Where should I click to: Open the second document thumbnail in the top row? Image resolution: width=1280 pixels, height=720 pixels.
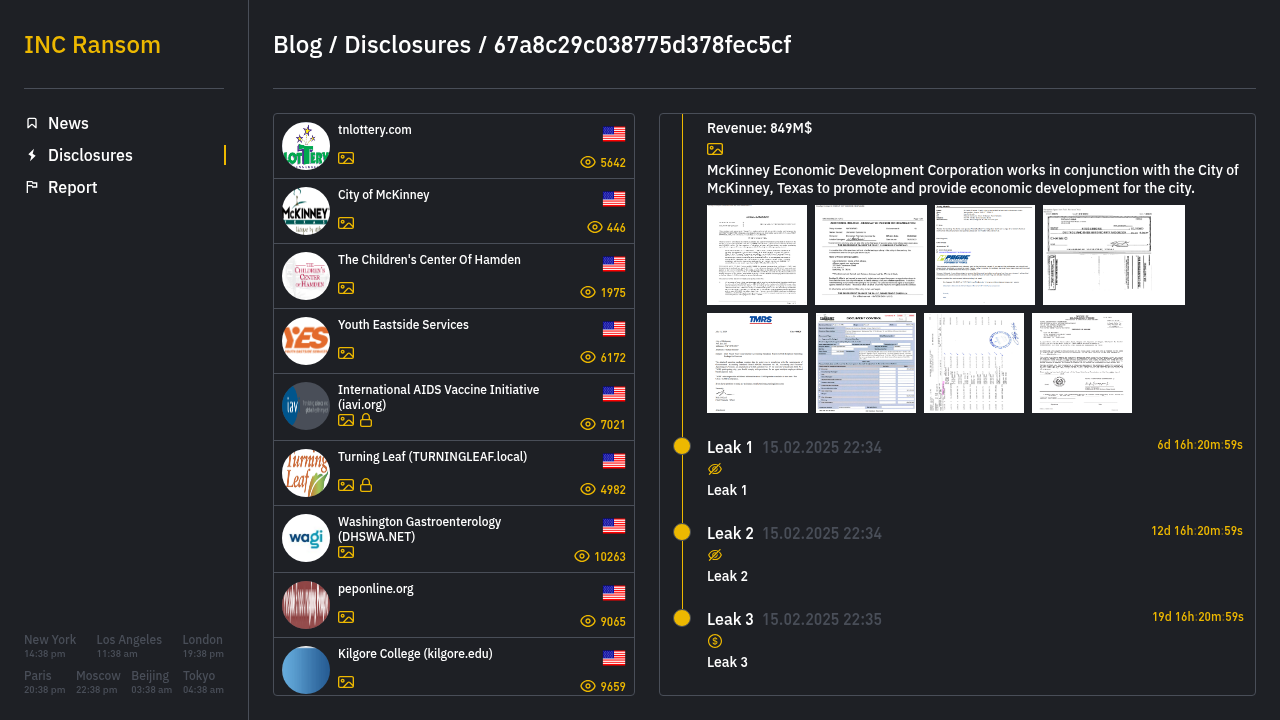point(871,255)
